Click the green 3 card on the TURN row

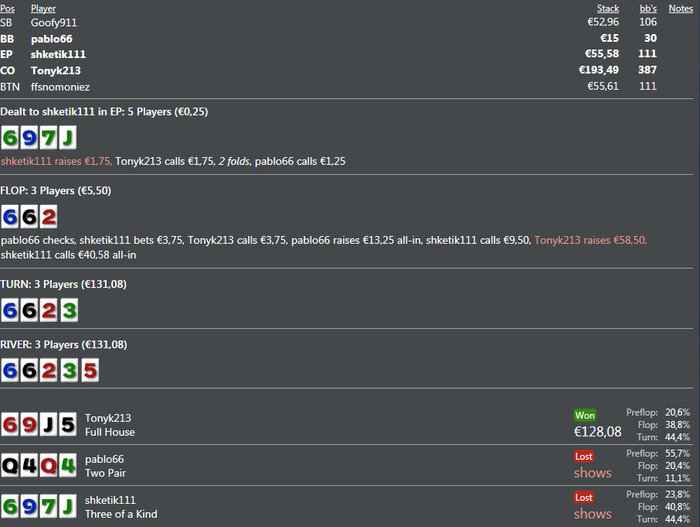point(67,310)
